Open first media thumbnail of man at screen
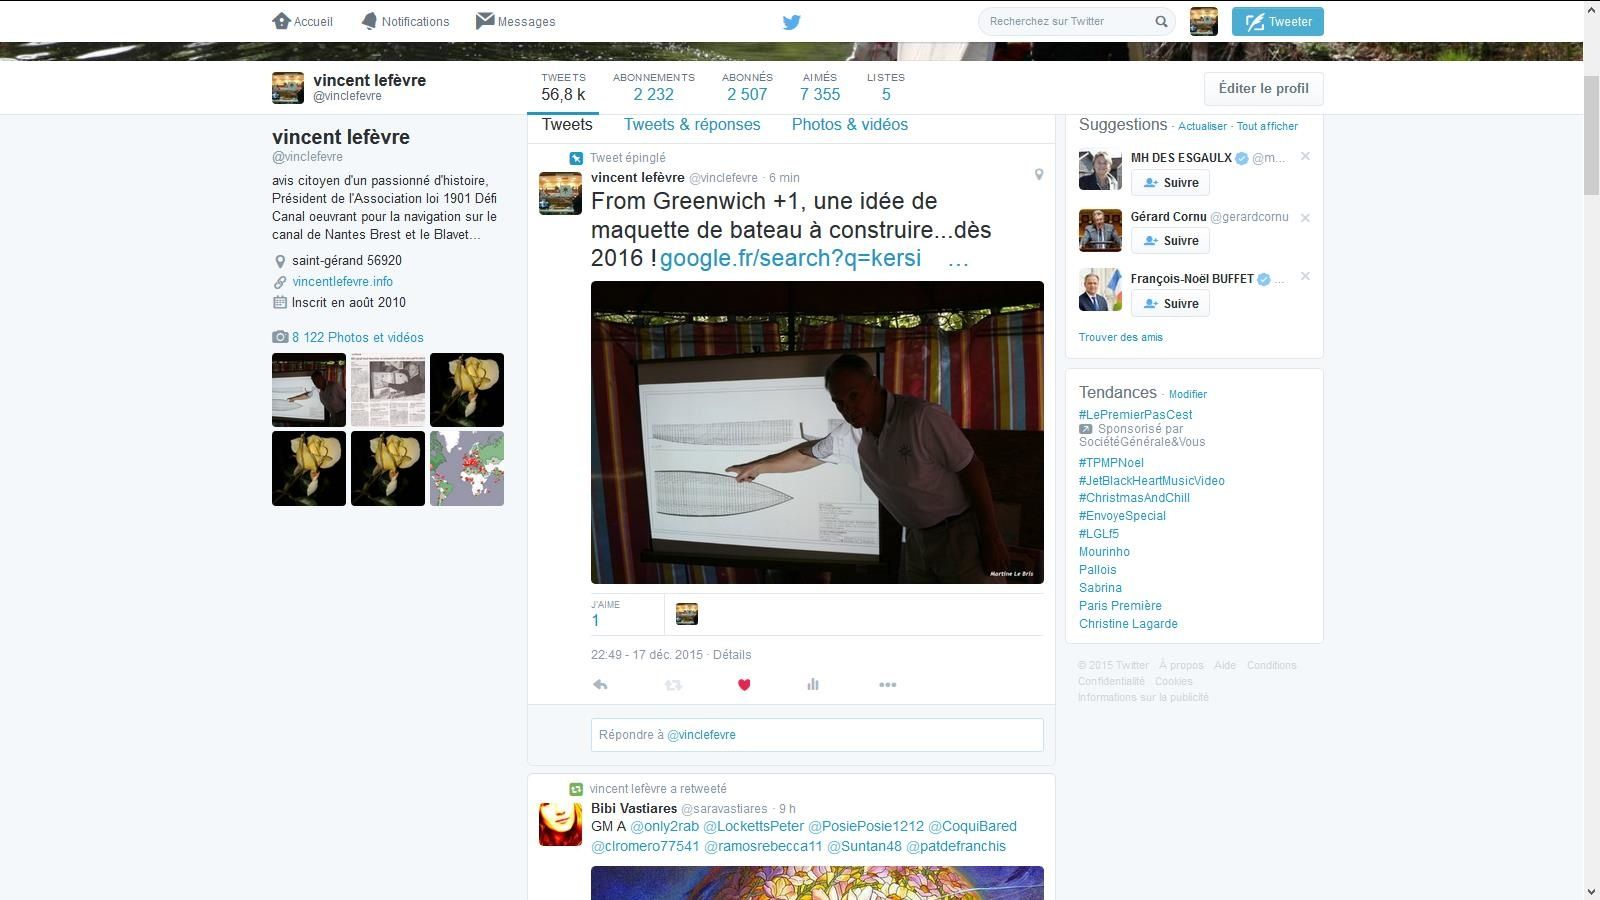This screenshot has width=1600, height=900. pyautogui.click(x=309, y=390)
